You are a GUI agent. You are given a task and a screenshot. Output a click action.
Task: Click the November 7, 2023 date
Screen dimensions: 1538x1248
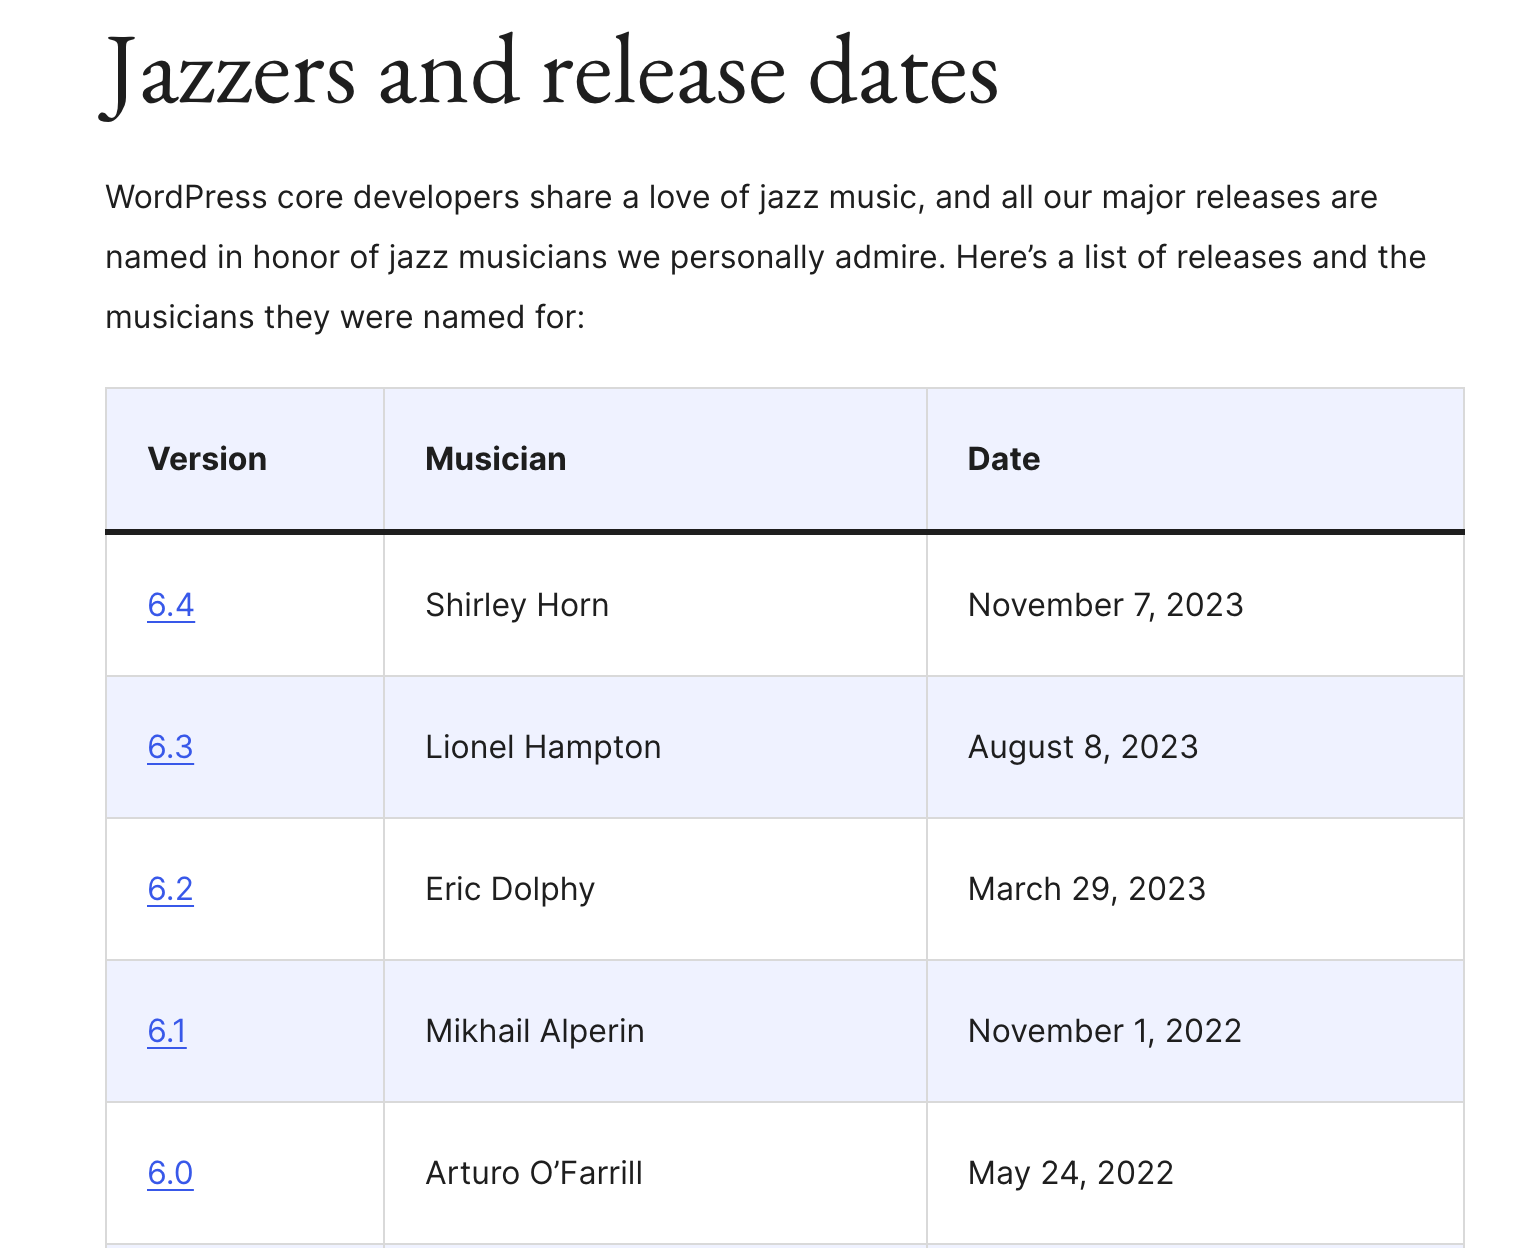[x=1106, y=605]
